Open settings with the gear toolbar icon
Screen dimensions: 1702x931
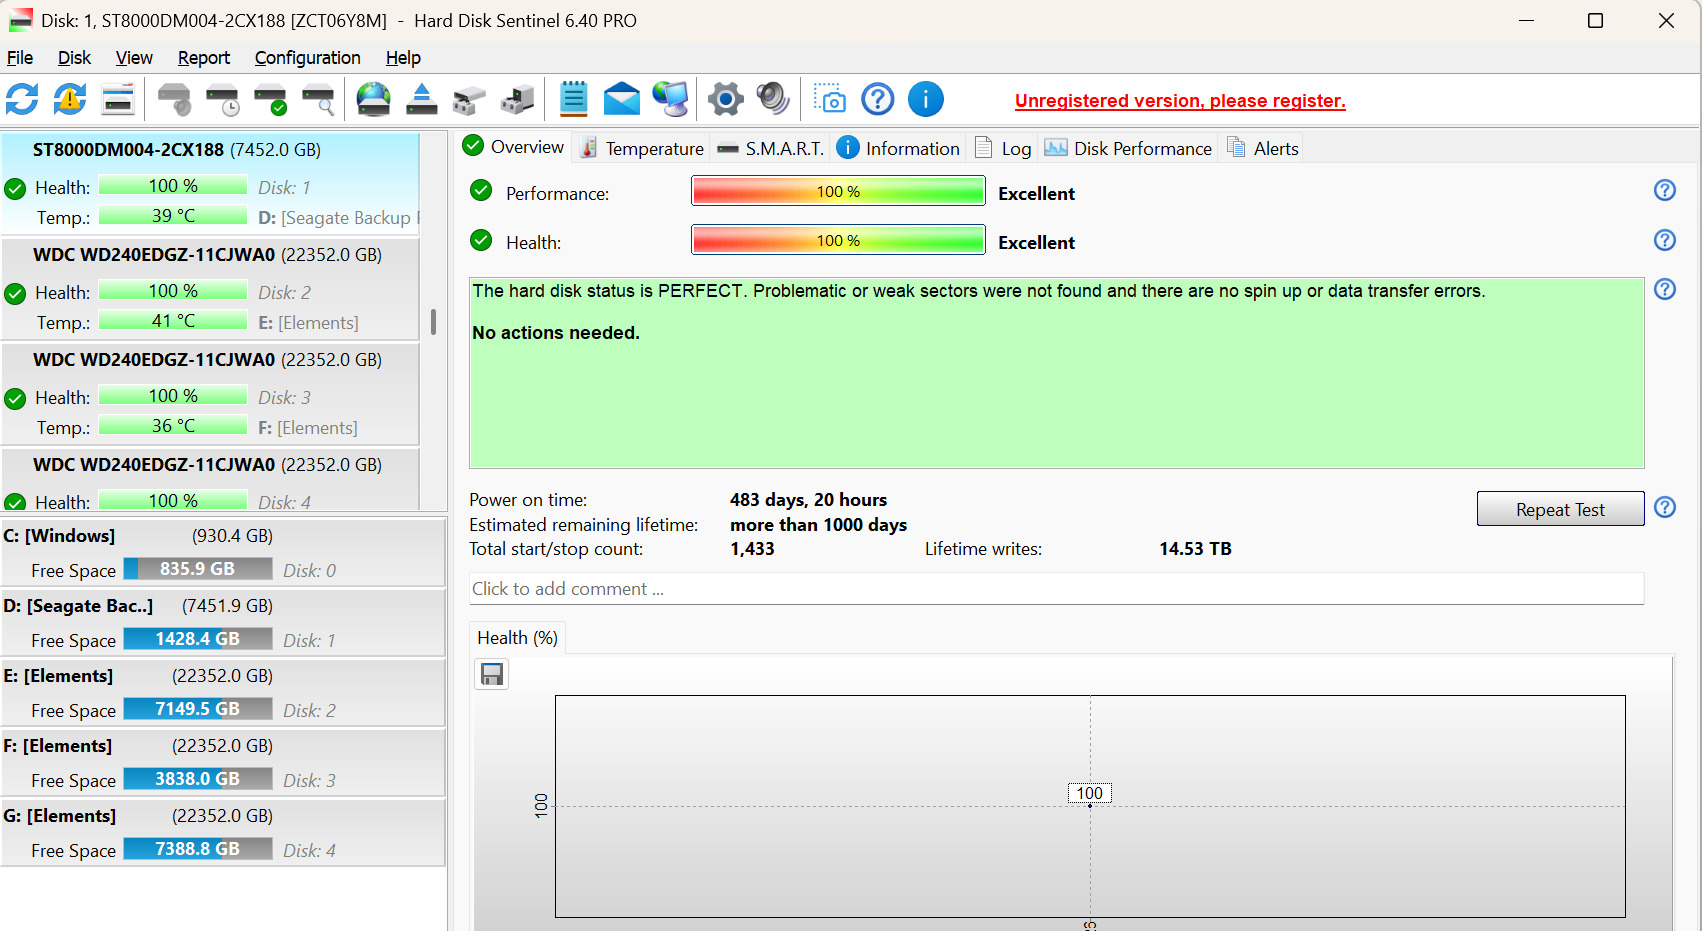tap(726, 99)
